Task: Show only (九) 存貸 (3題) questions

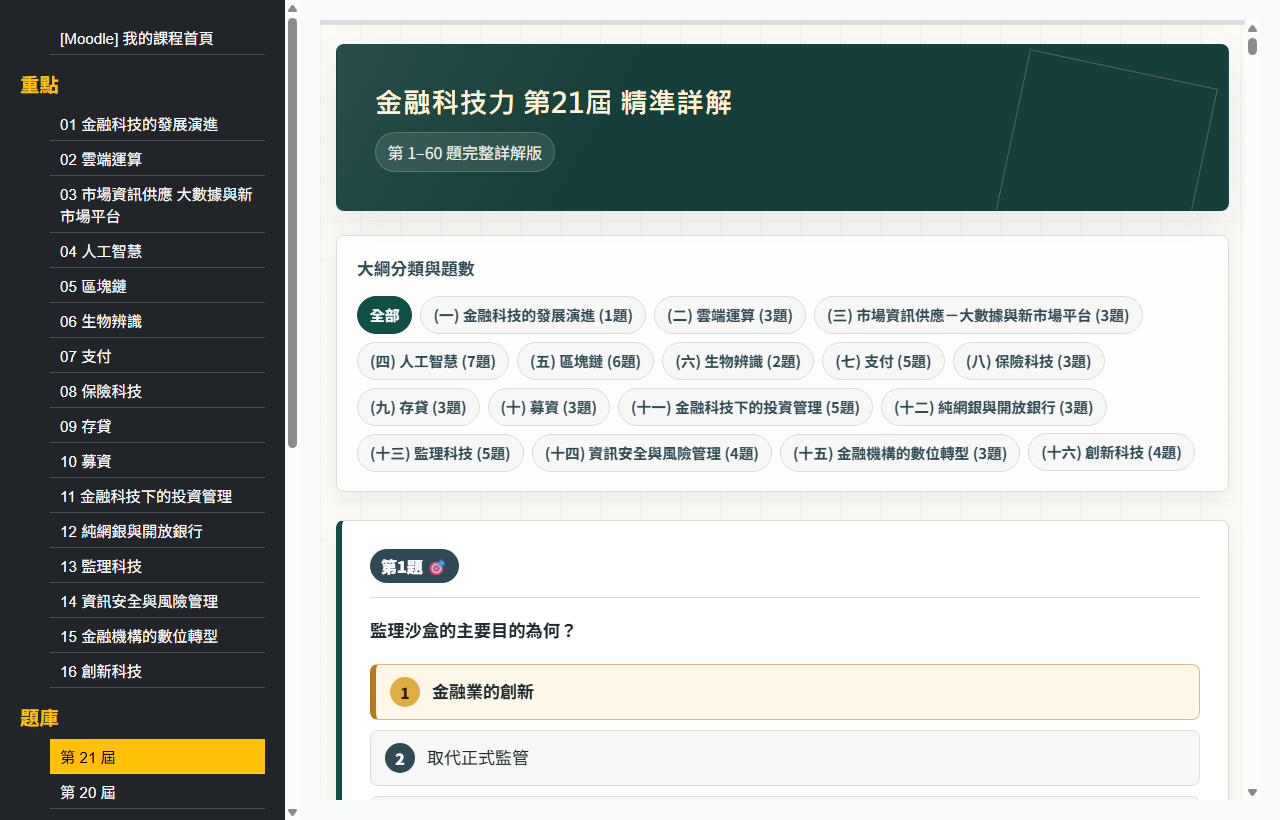Action: tap(418, 407)
